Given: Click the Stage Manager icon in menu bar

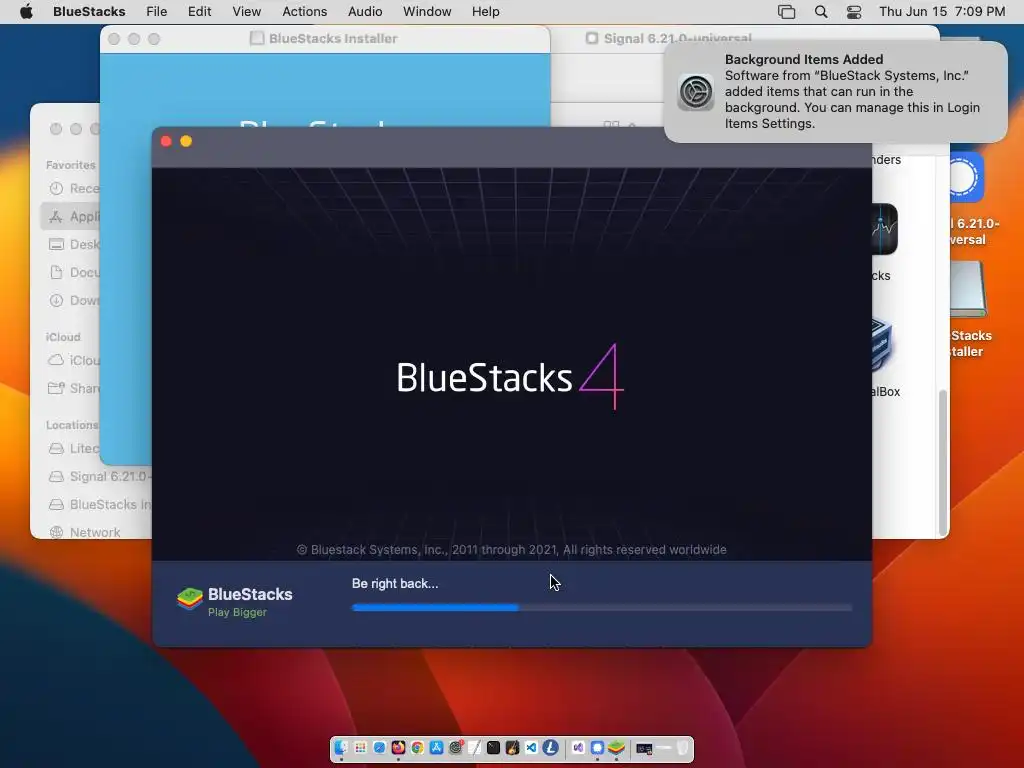Looking at the screenshot, I should tap(786, 12).
